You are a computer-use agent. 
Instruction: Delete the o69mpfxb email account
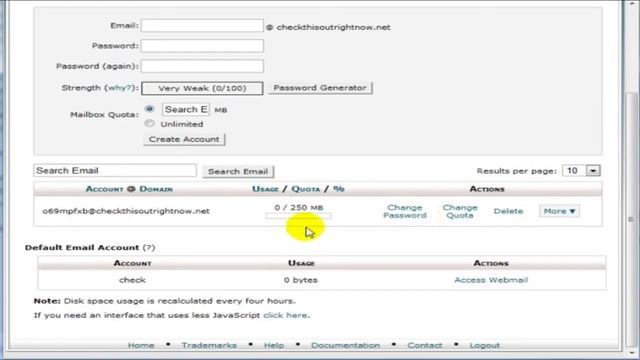pyautogui.click(x=508, y=211)
